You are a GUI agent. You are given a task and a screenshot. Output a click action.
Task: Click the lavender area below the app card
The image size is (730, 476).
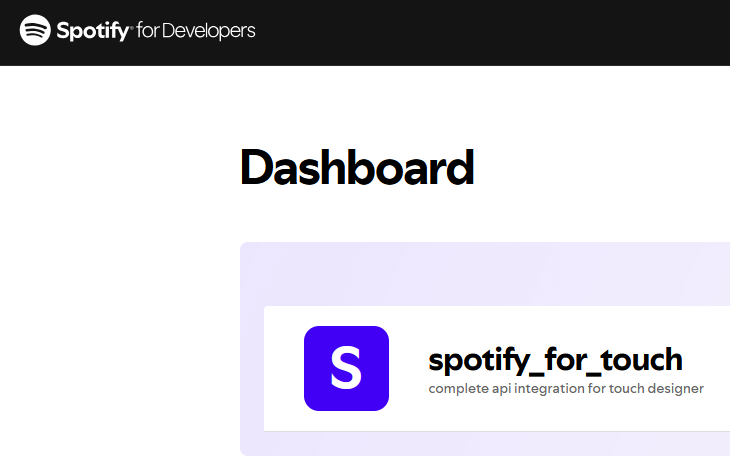pyautogui.click(x=480, y=444)
